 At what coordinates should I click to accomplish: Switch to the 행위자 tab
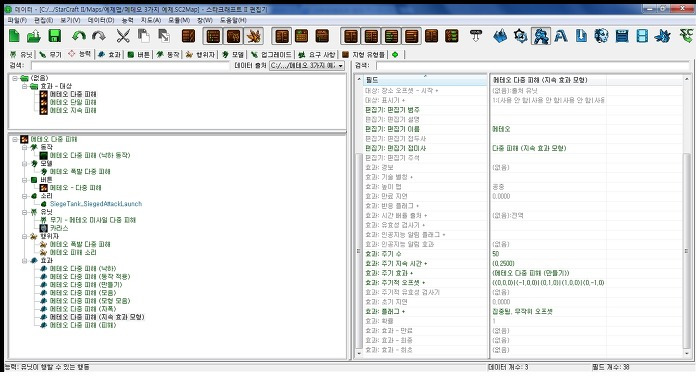(x=200, y=54)
